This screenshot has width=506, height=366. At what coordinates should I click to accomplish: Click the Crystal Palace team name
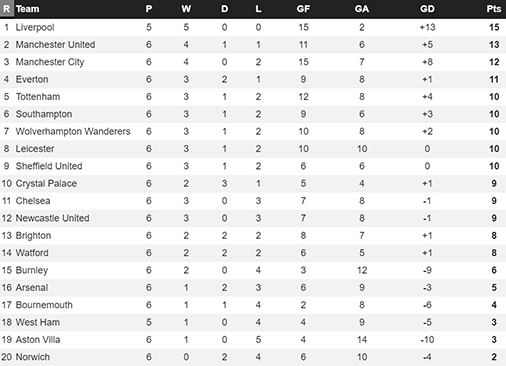coord(46,183)
